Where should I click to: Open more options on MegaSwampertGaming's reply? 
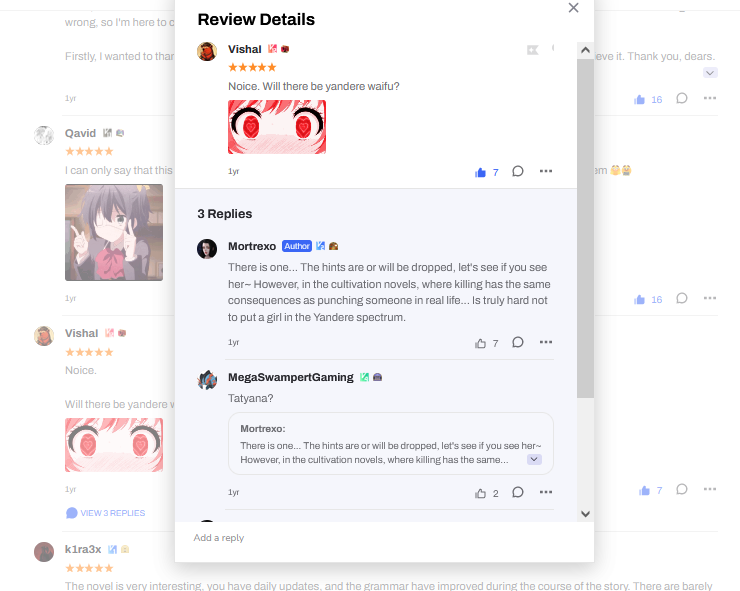(546, 492)
